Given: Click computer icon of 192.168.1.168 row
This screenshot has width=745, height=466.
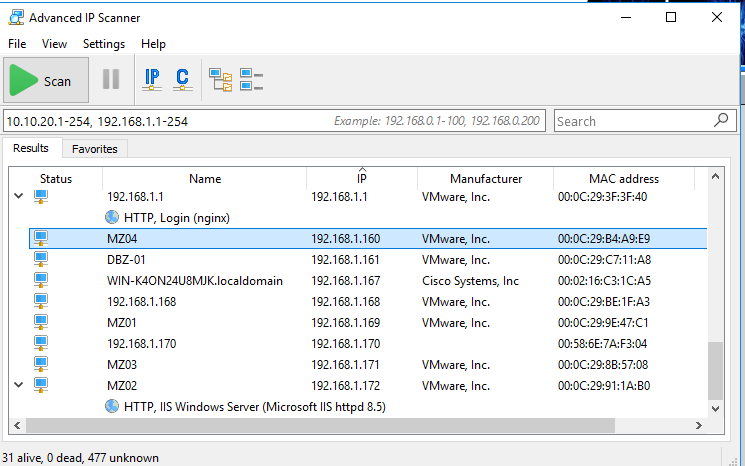Looking at the screenshot, I should tap(41, 301).
